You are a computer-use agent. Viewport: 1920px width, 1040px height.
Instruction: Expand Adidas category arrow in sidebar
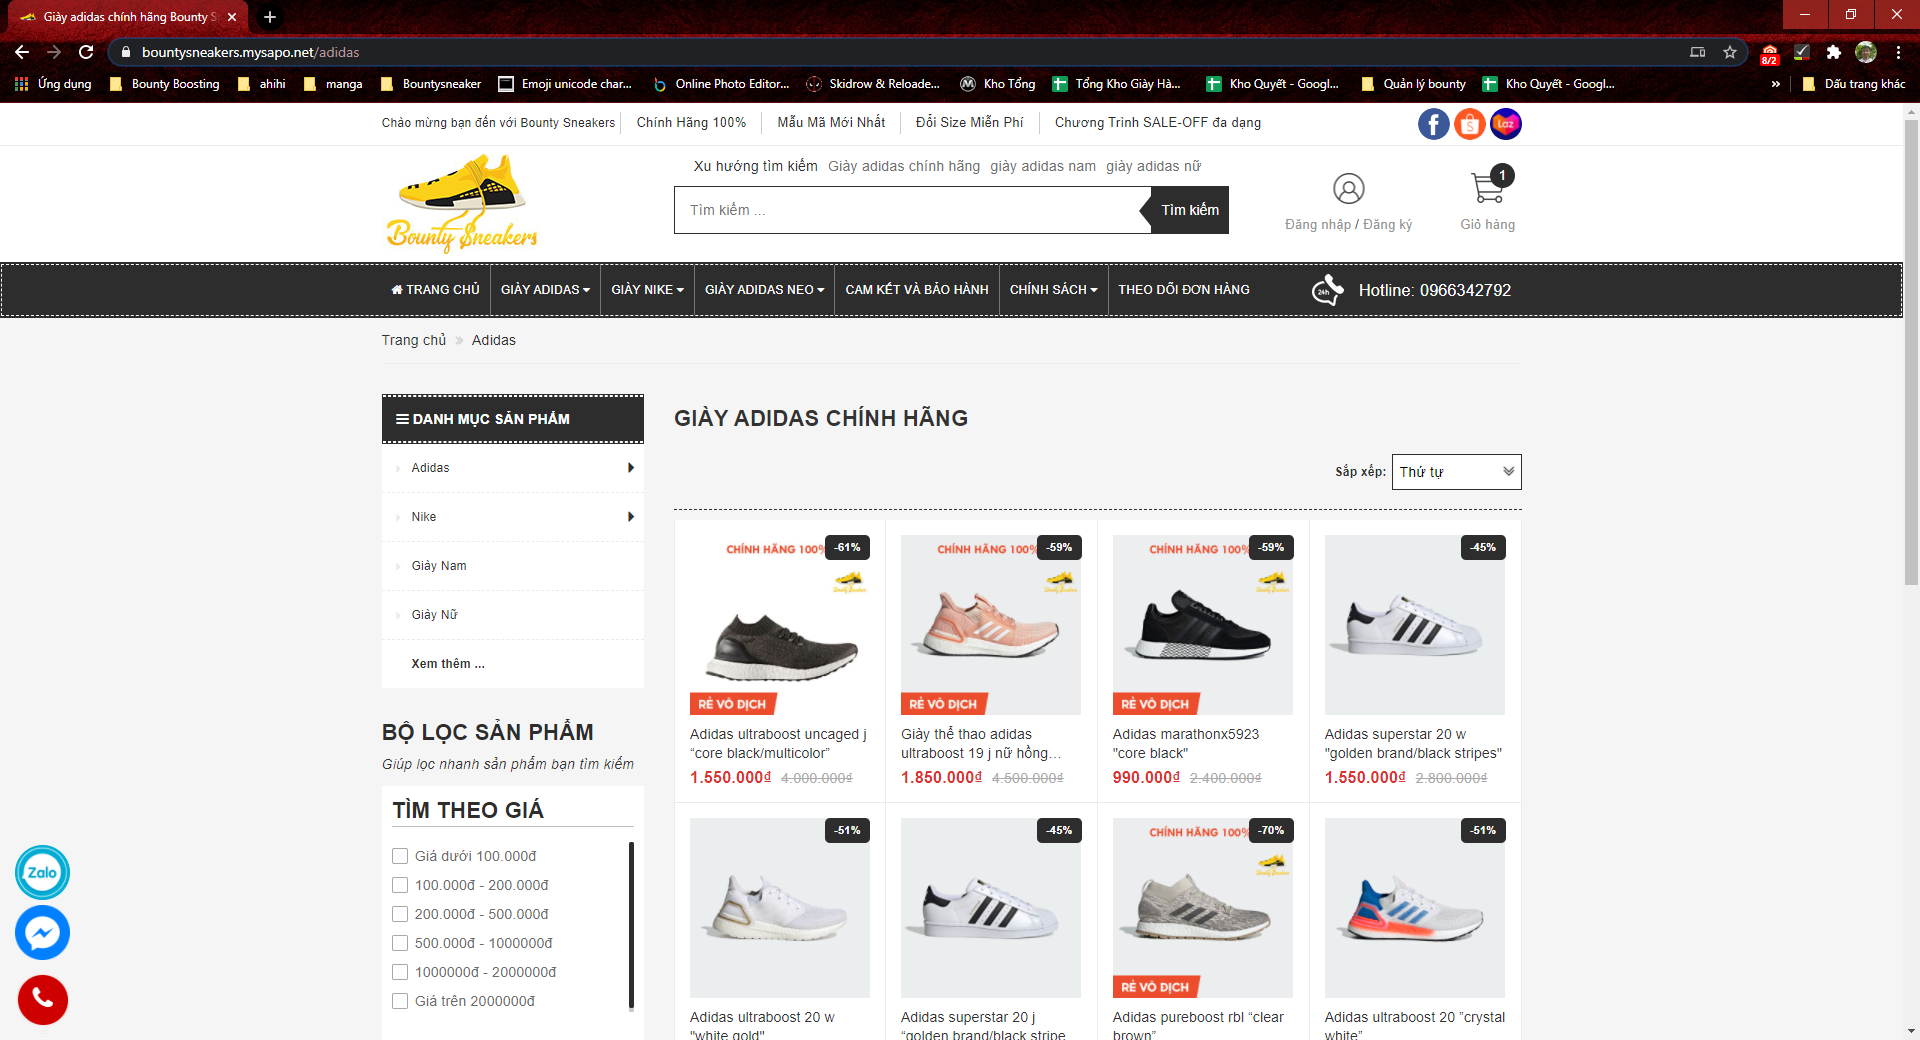[x=631, y=468]
